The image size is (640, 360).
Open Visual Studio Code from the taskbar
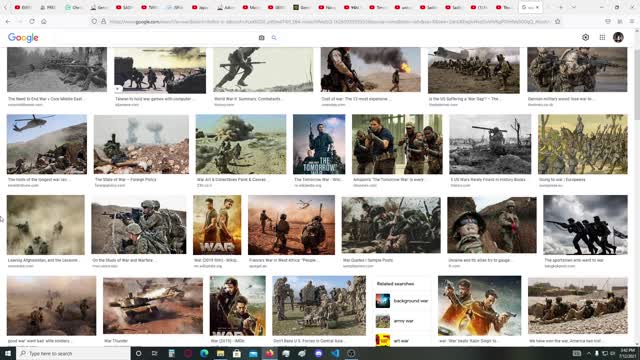point(335,353)
